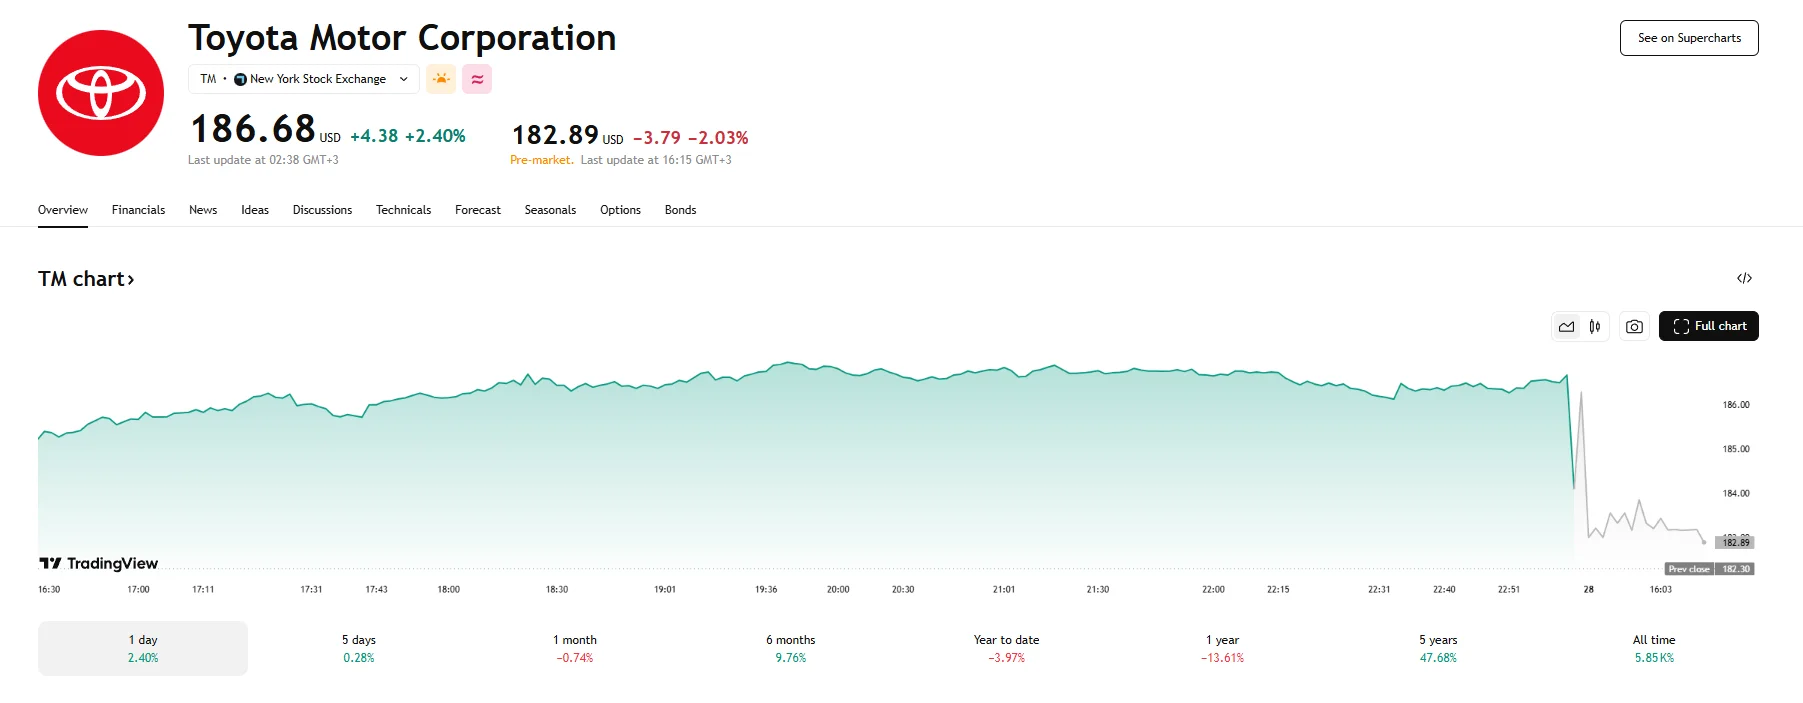Open the chart snapshot camera icon
The image size is (1803, 703).
click(x=1634, y=326)
